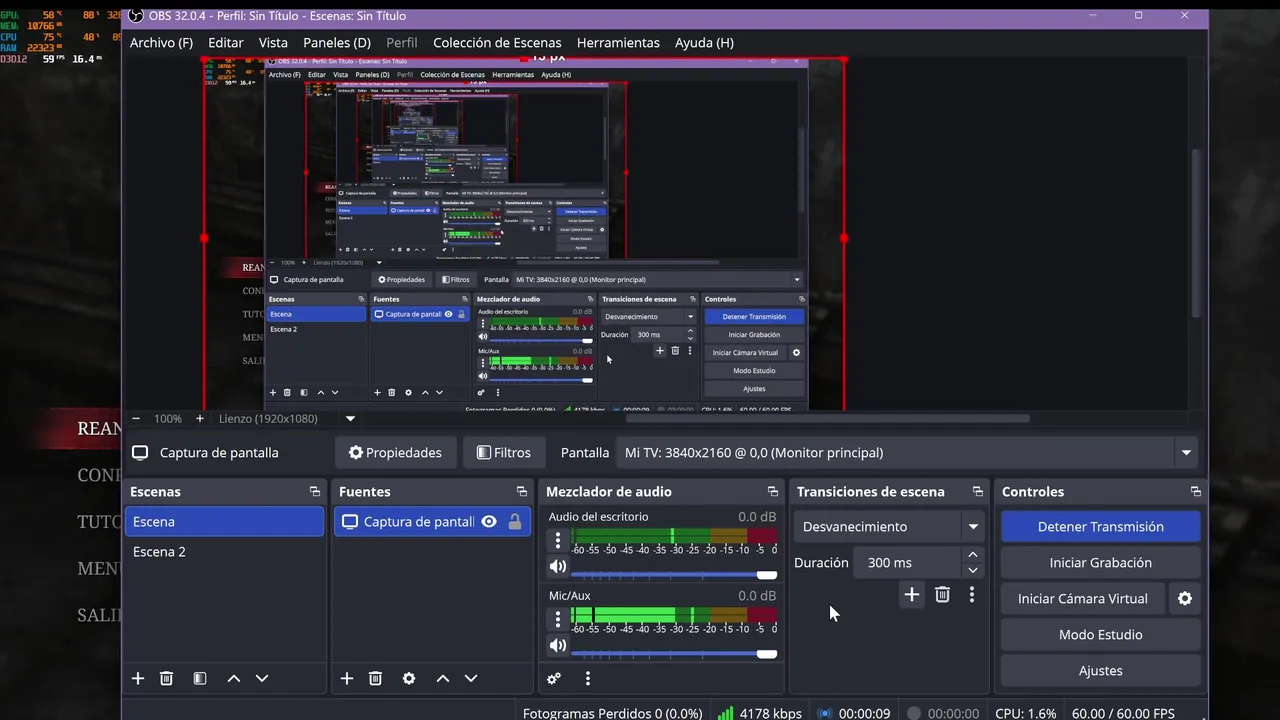Open Ayuda menu

[704, 43]
